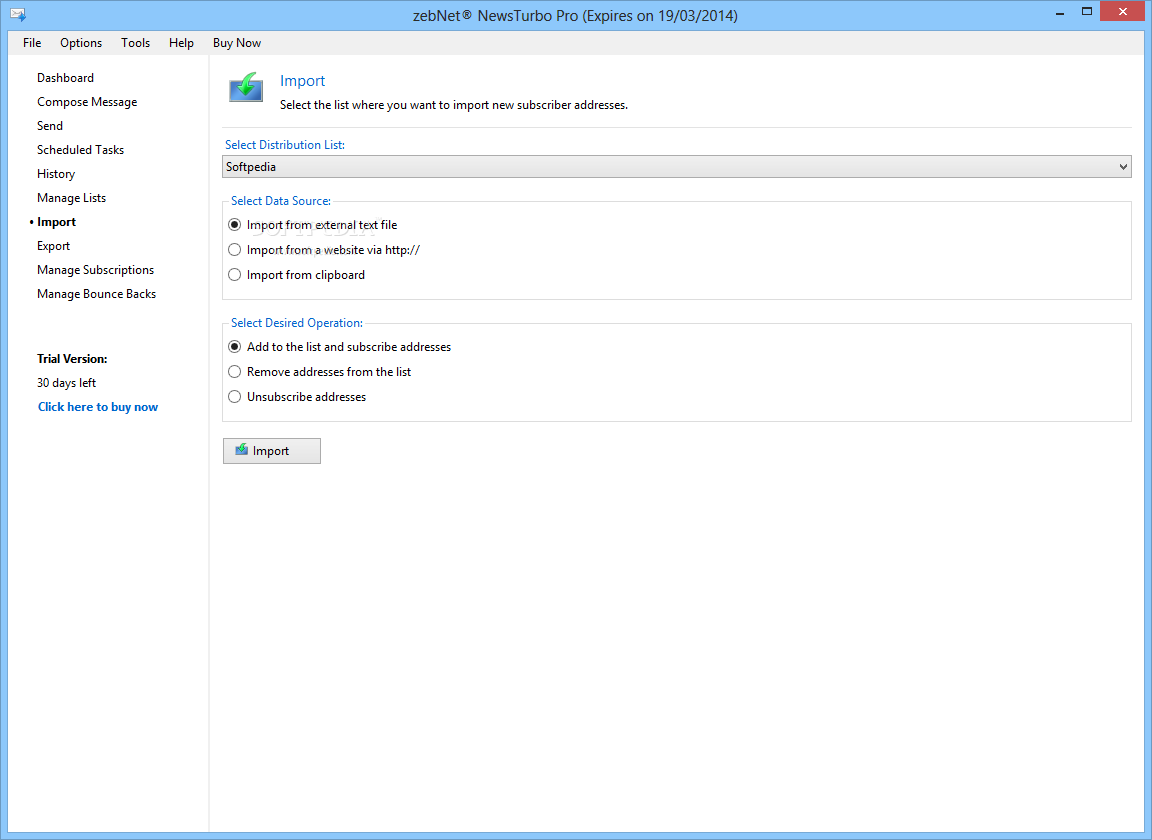The width and height of the screenshot is (1152, 840).
Task: Expand the Softpedia distribution list dropdown
Action: point(677,167)
